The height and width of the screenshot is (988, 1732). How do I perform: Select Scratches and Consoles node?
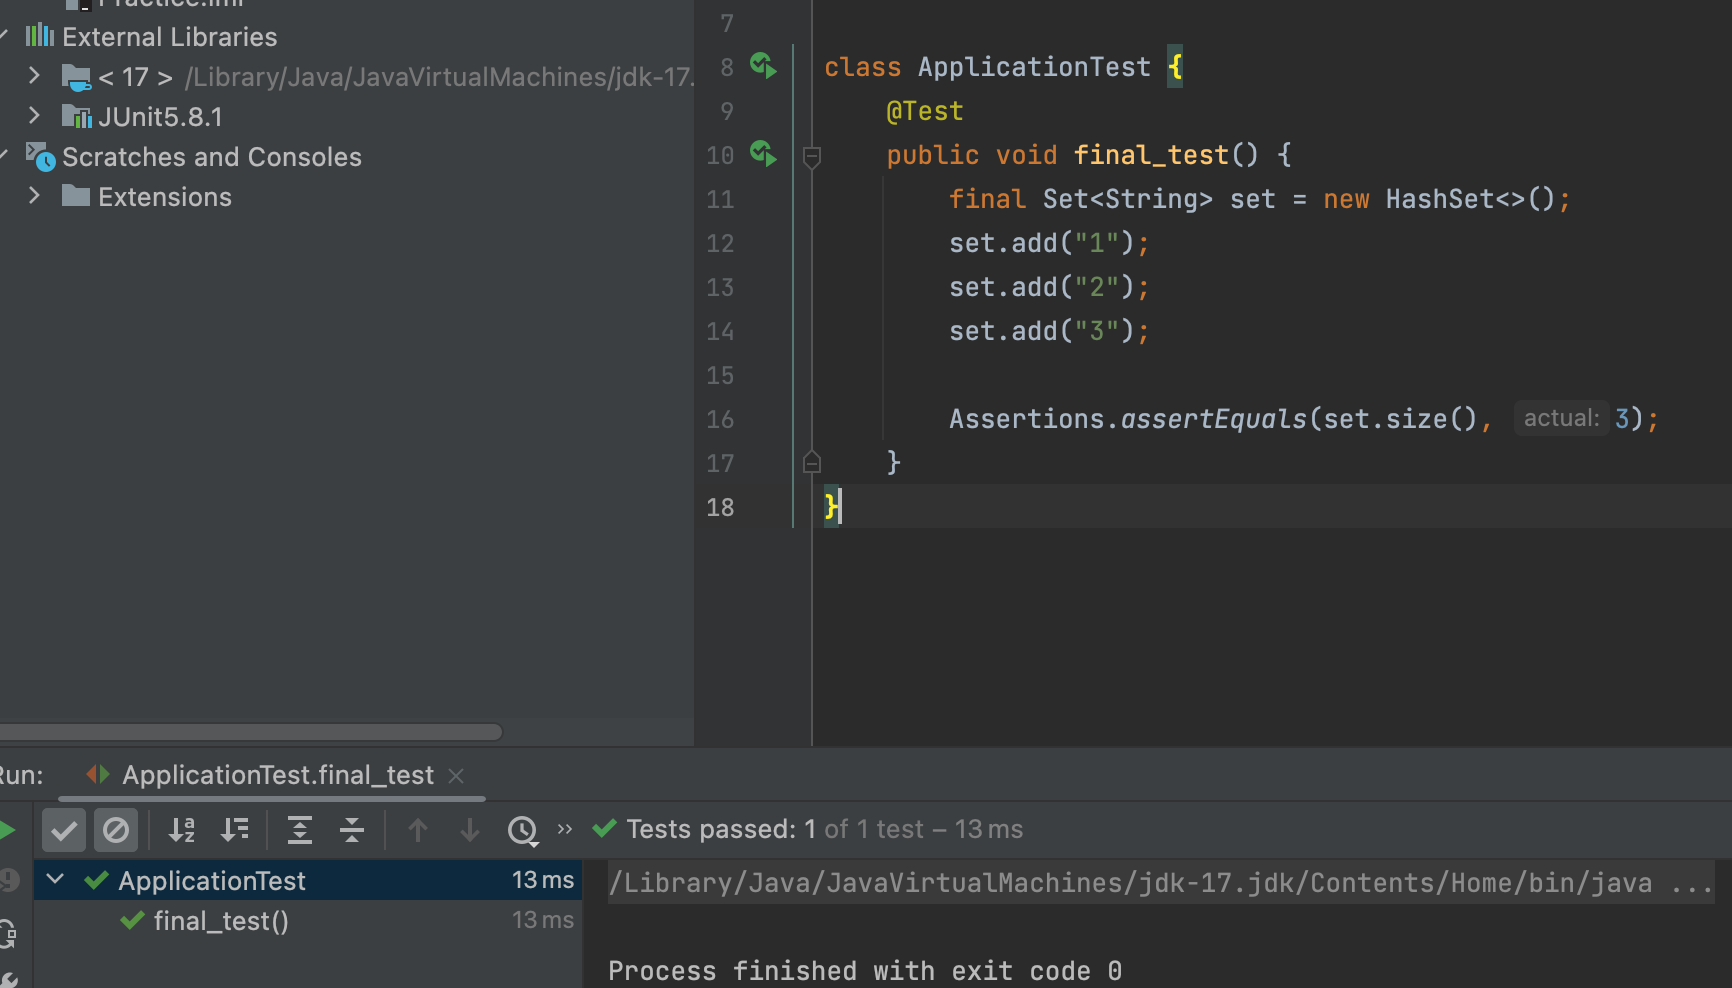click(211, 157)
